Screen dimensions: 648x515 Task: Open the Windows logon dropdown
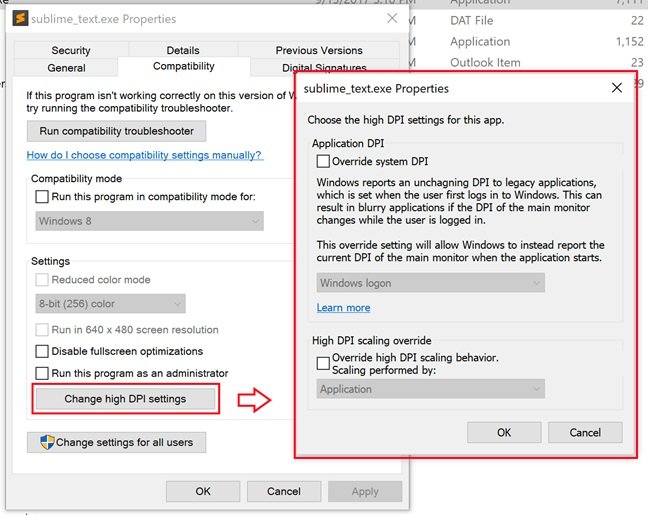430,283
